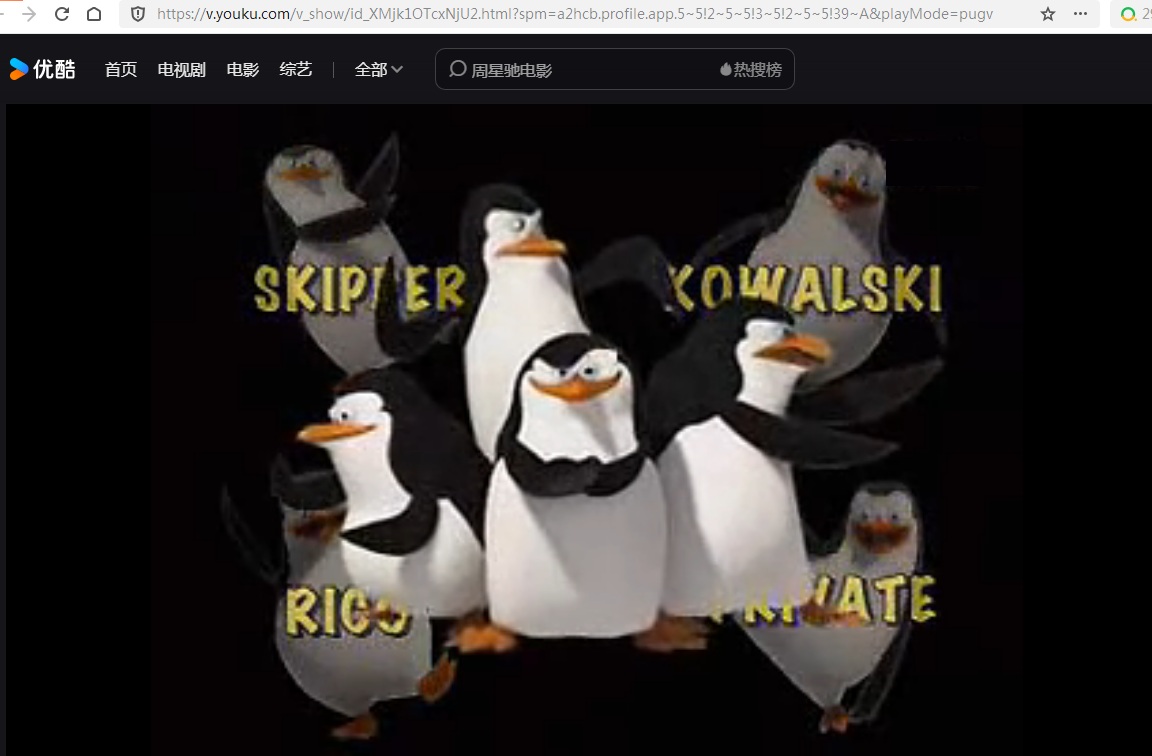Click the green circle extension icon
The width and height of the screenshot is (1152, 756).
point(1128,14)
